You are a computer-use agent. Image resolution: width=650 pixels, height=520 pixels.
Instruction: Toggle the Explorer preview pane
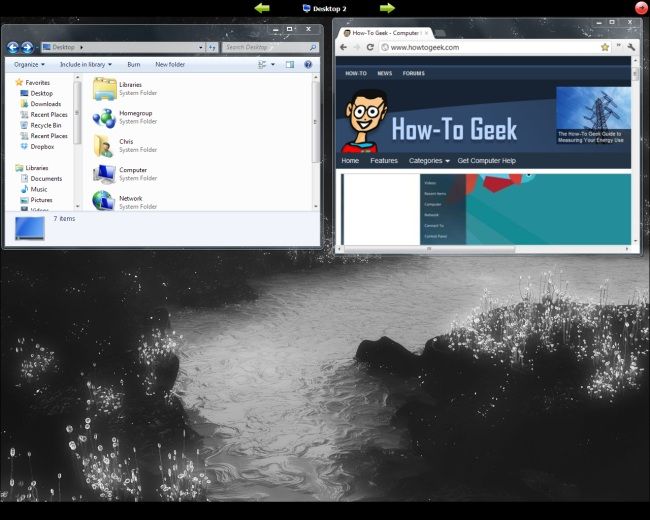click(290, 64)
